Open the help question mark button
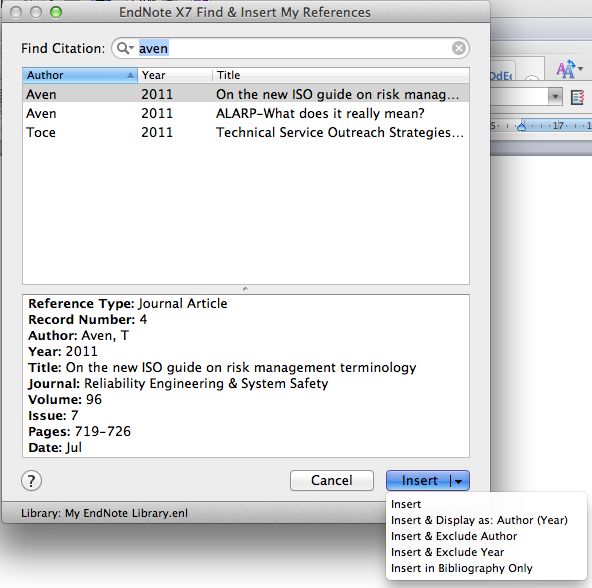 pos(32,481)
